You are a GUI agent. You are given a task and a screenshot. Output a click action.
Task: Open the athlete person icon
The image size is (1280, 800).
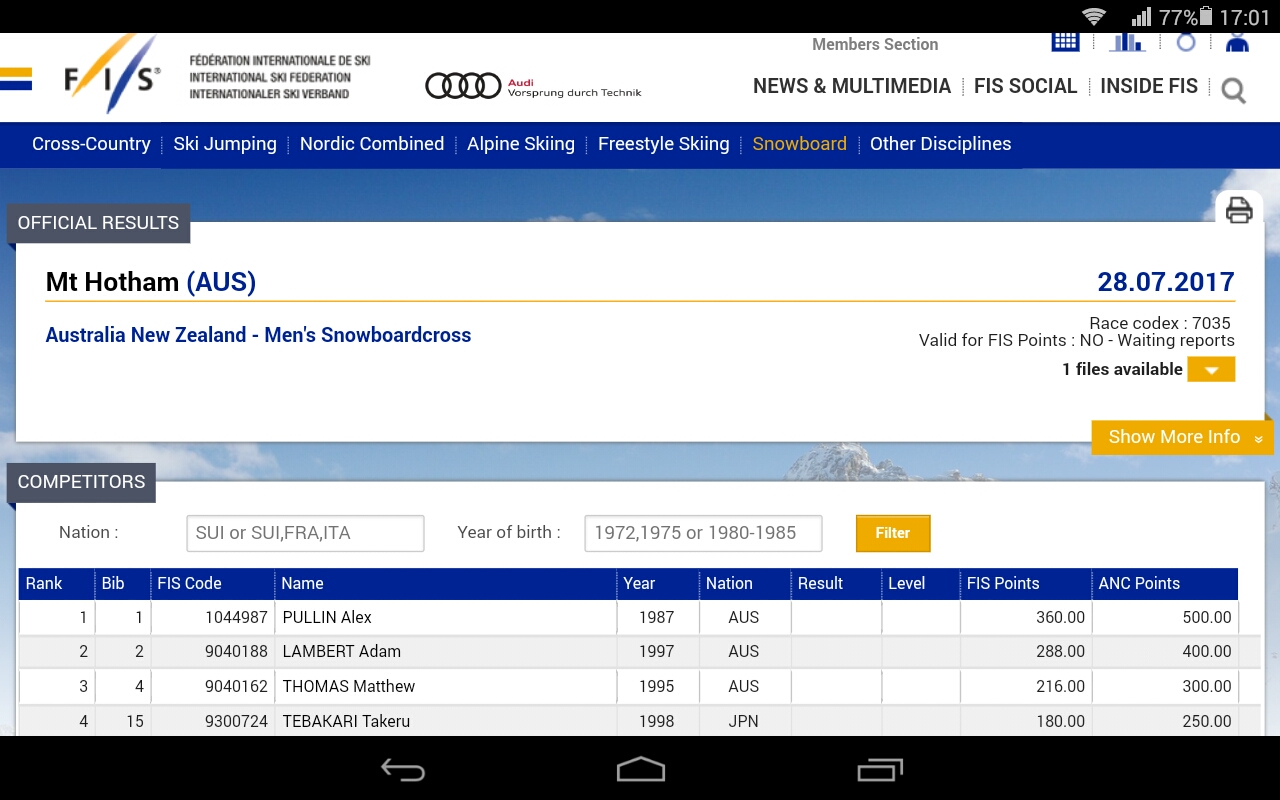(x=1237, y=42)
